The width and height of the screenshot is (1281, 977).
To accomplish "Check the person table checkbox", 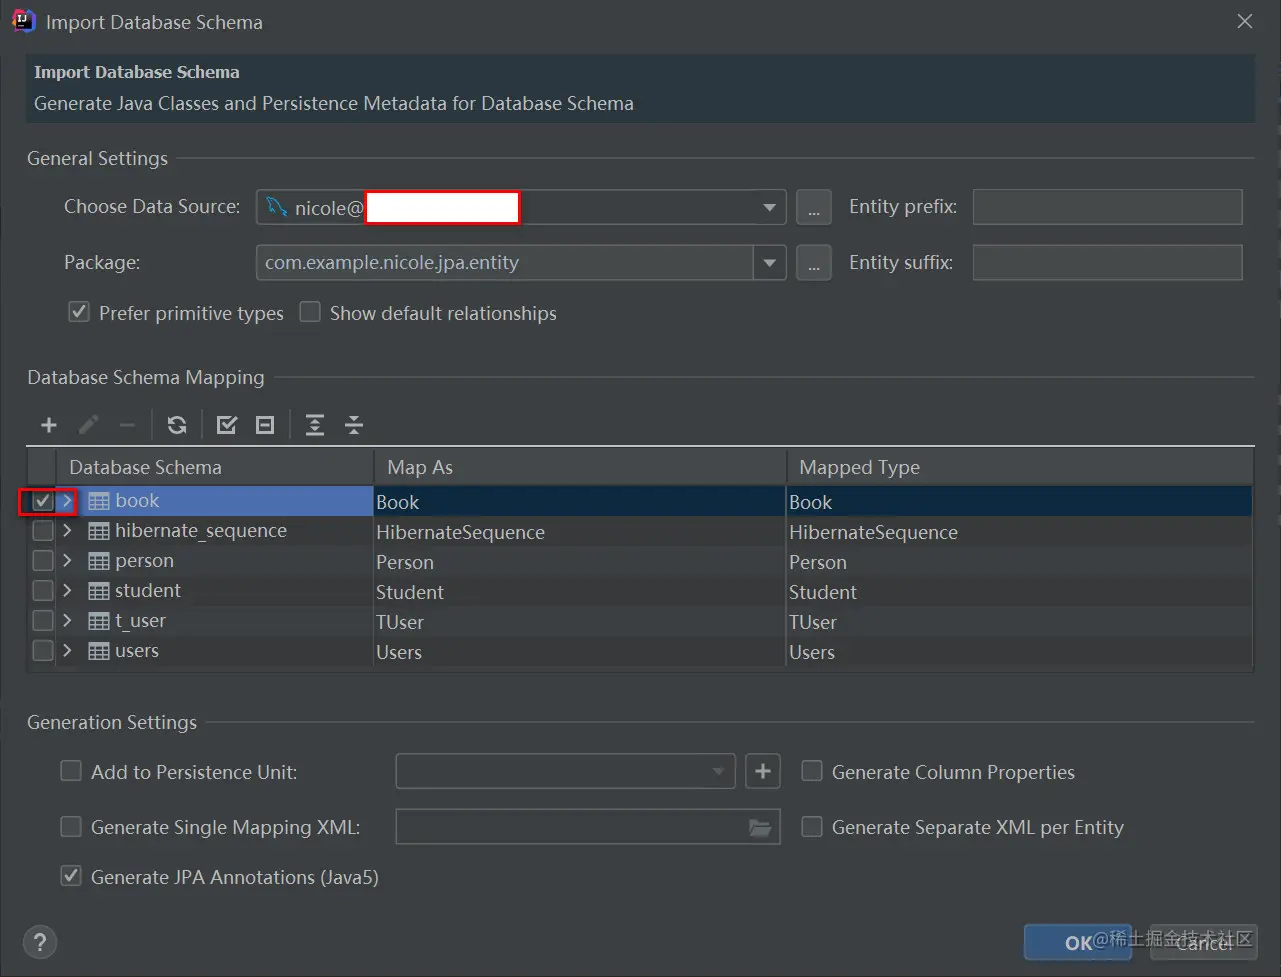I will pyautogui.click(x=42, y=561).
